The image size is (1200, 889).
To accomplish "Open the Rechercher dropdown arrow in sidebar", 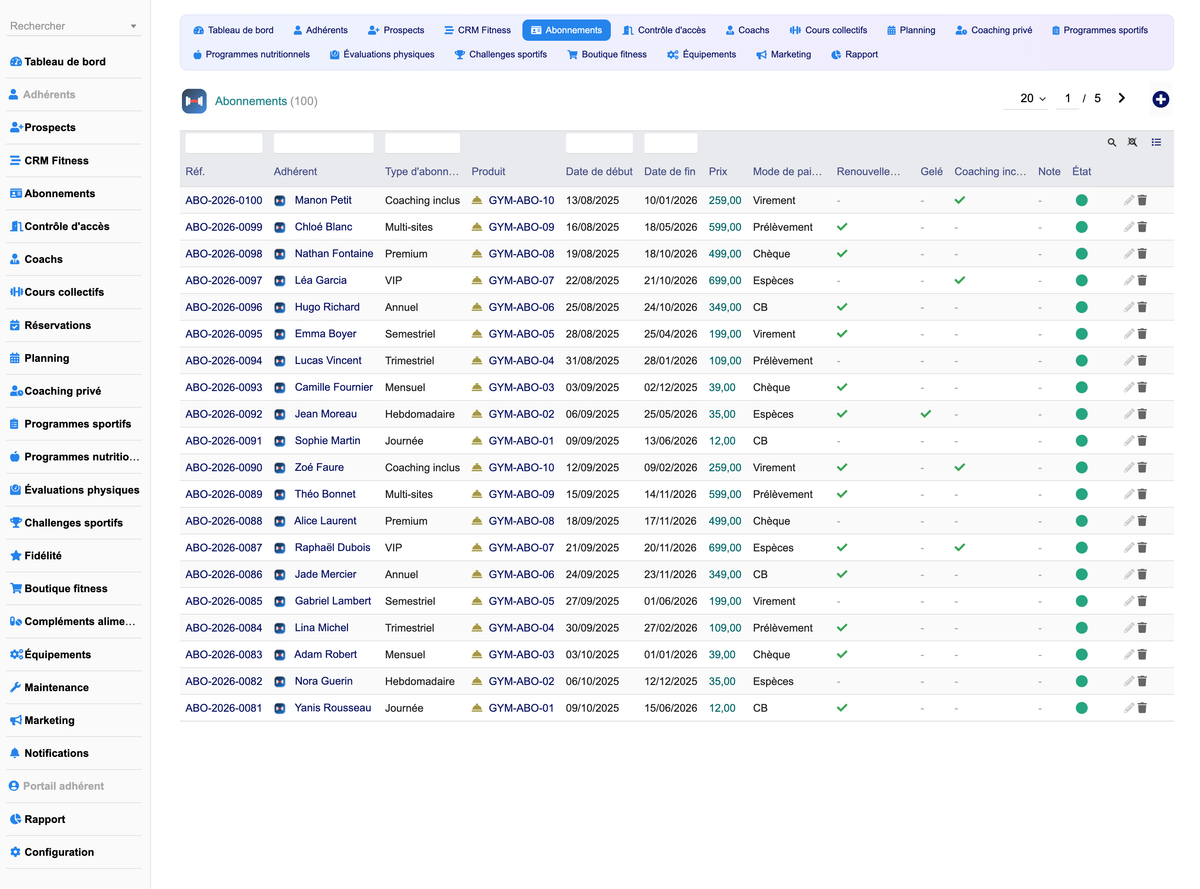I will coord(134,27).
